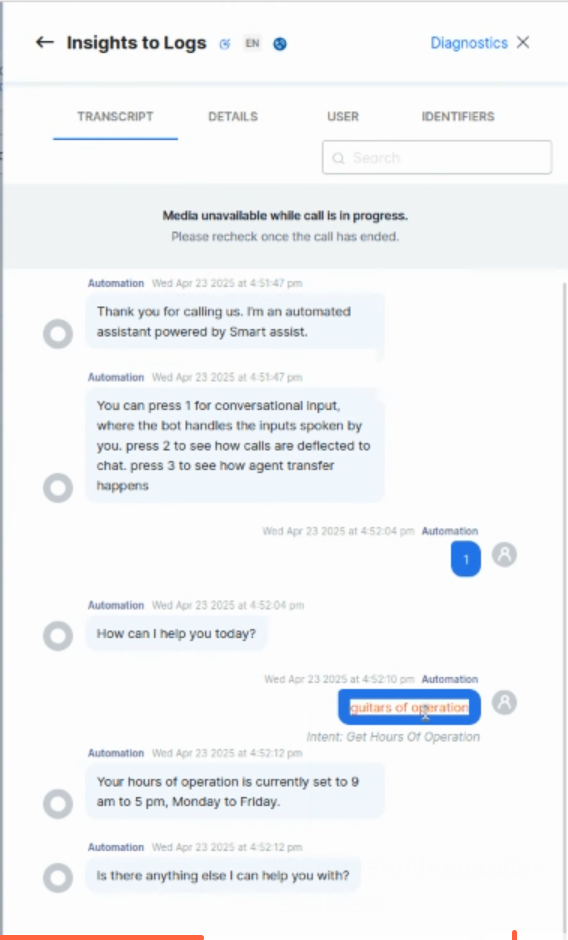568x940 pixels.
Task: Click the magnifier icon in the search box
Action: click(x=338, y=158)
